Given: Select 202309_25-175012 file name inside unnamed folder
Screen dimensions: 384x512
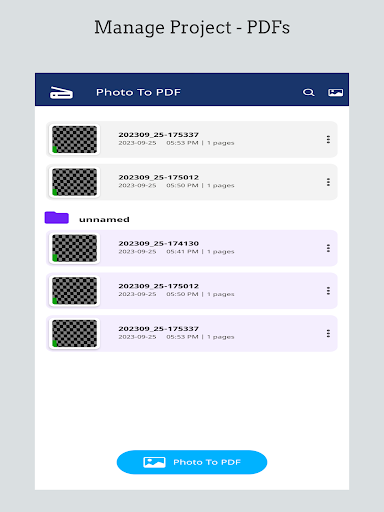Looking at the screenshot, I should click(x=159, y=286).
